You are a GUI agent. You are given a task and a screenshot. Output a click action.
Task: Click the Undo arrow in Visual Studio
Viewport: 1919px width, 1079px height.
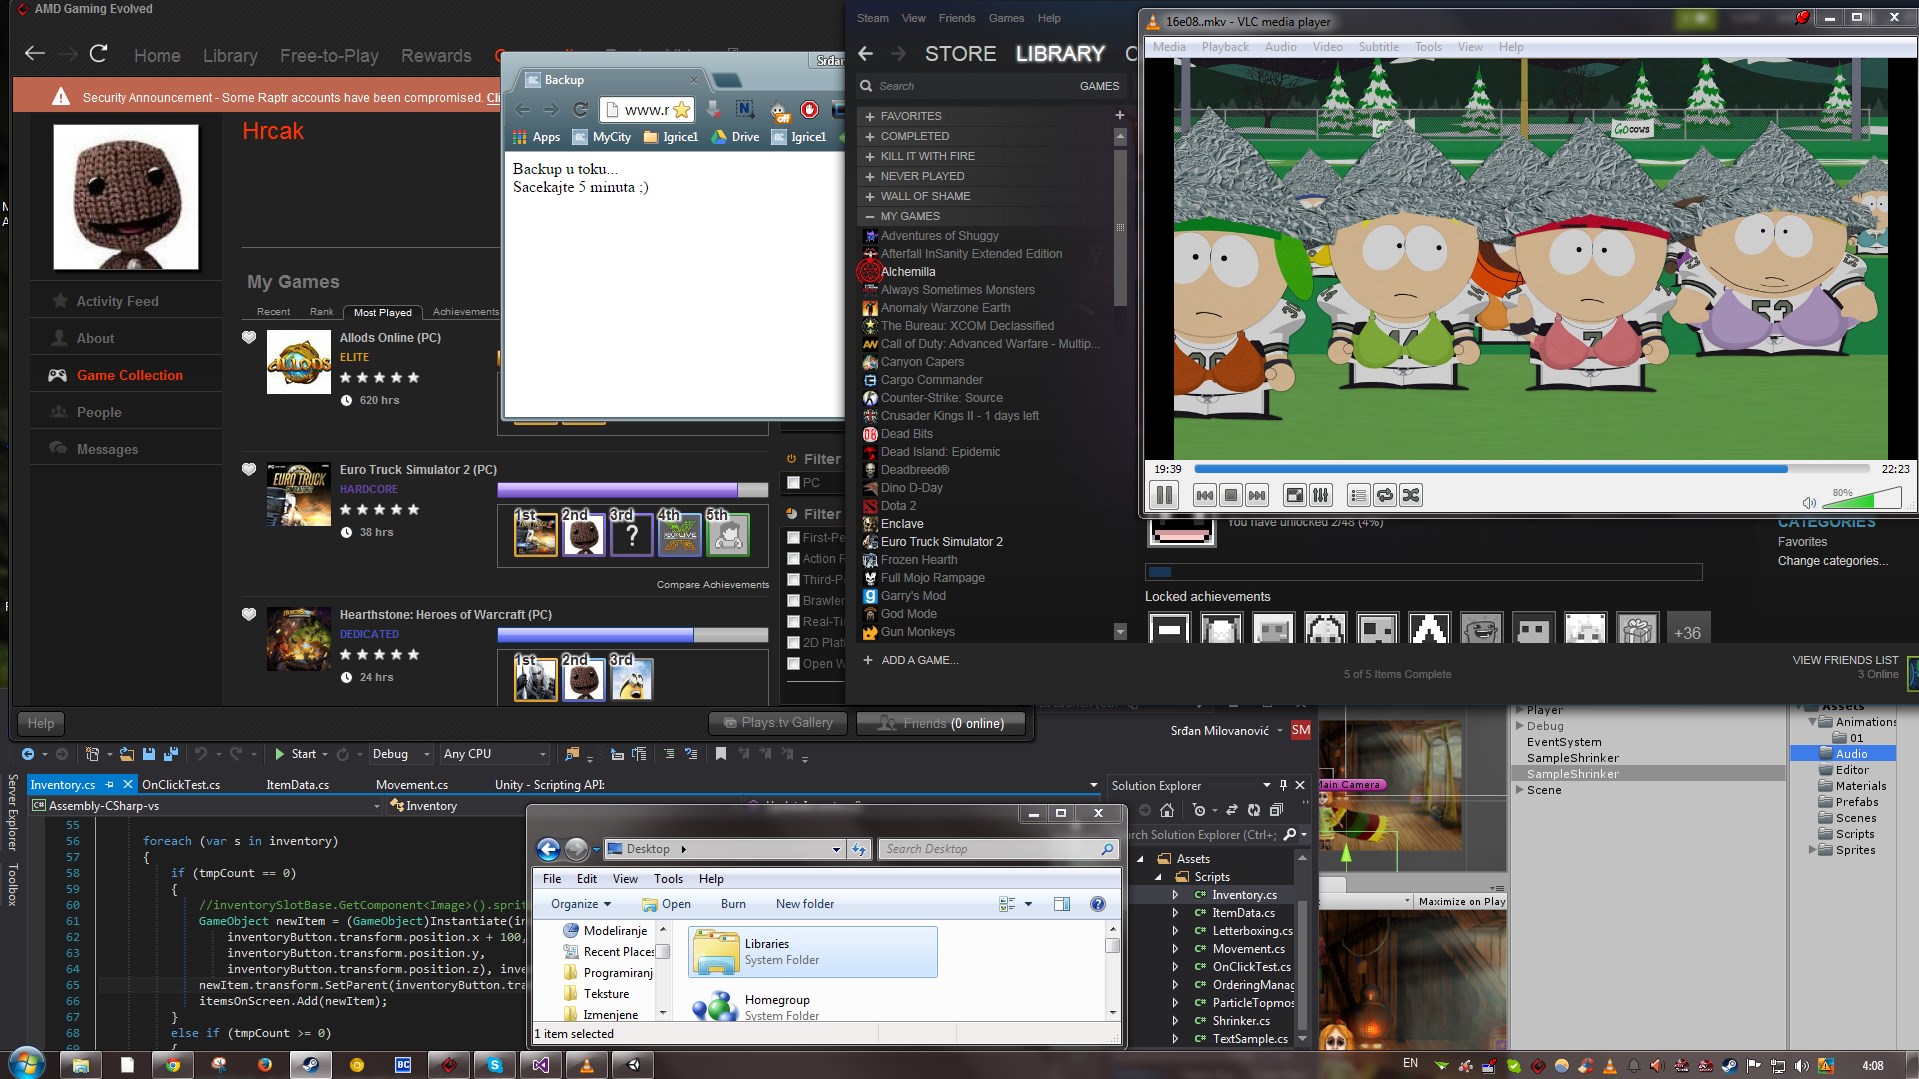pyautogui.click(x=200, y=754)
